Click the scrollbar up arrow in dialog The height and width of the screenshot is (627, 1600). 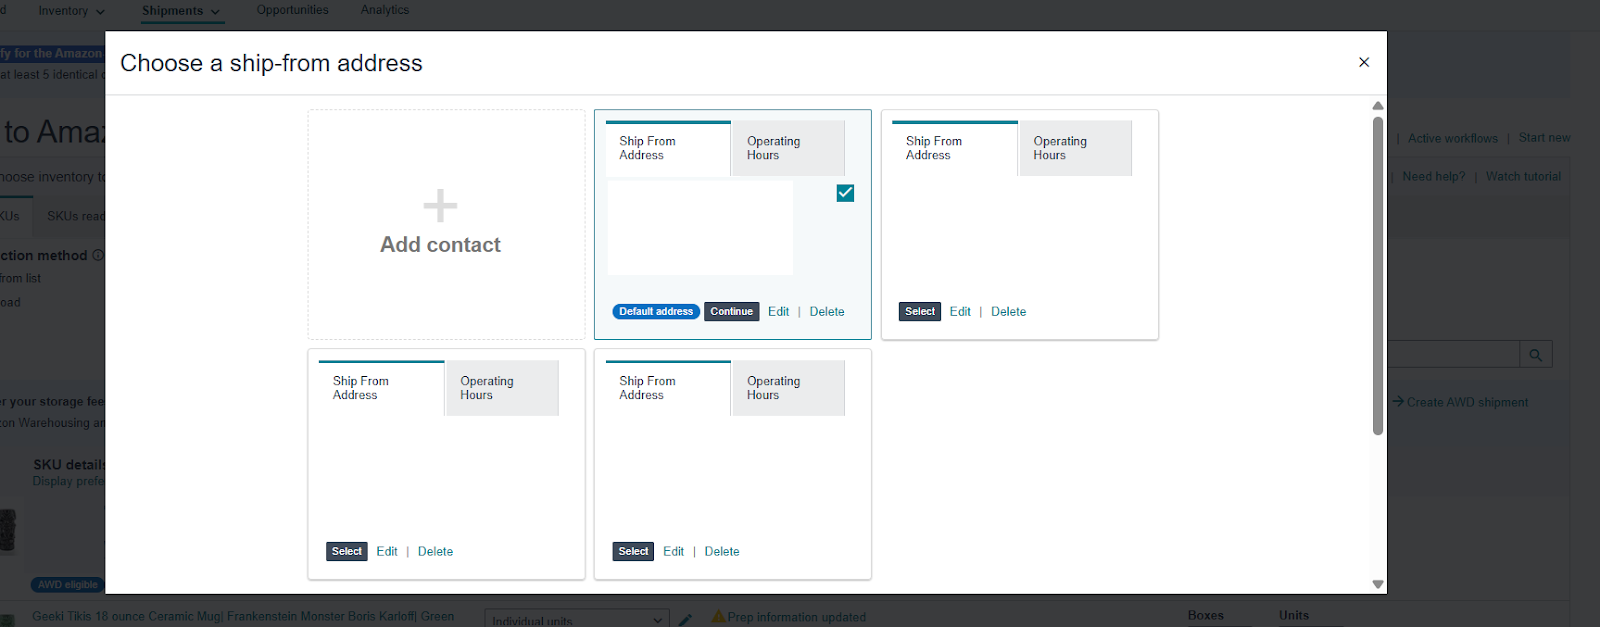(x=1378, y=106)
